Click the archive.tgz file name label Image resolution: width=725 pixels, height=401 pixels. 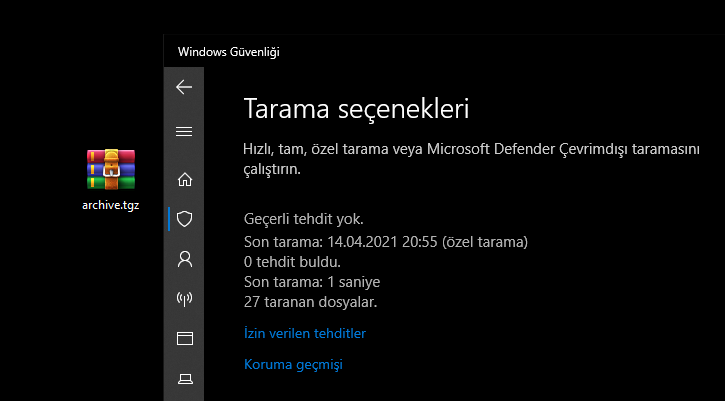[111, 205]
